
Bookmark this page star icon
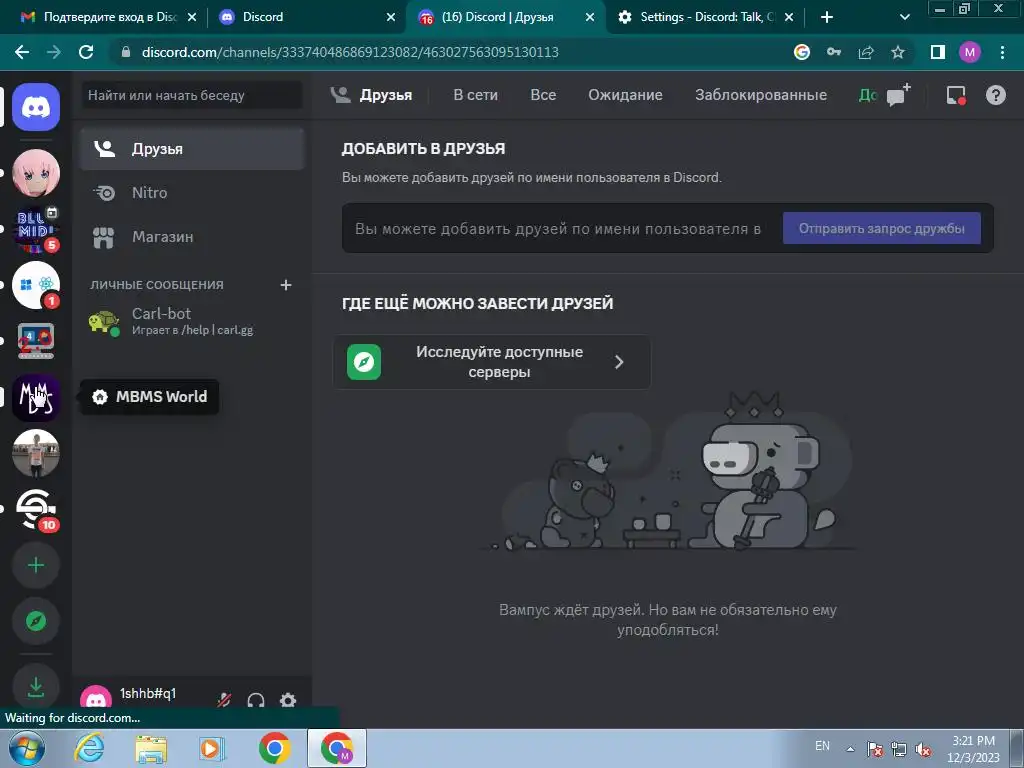(898, 52)
